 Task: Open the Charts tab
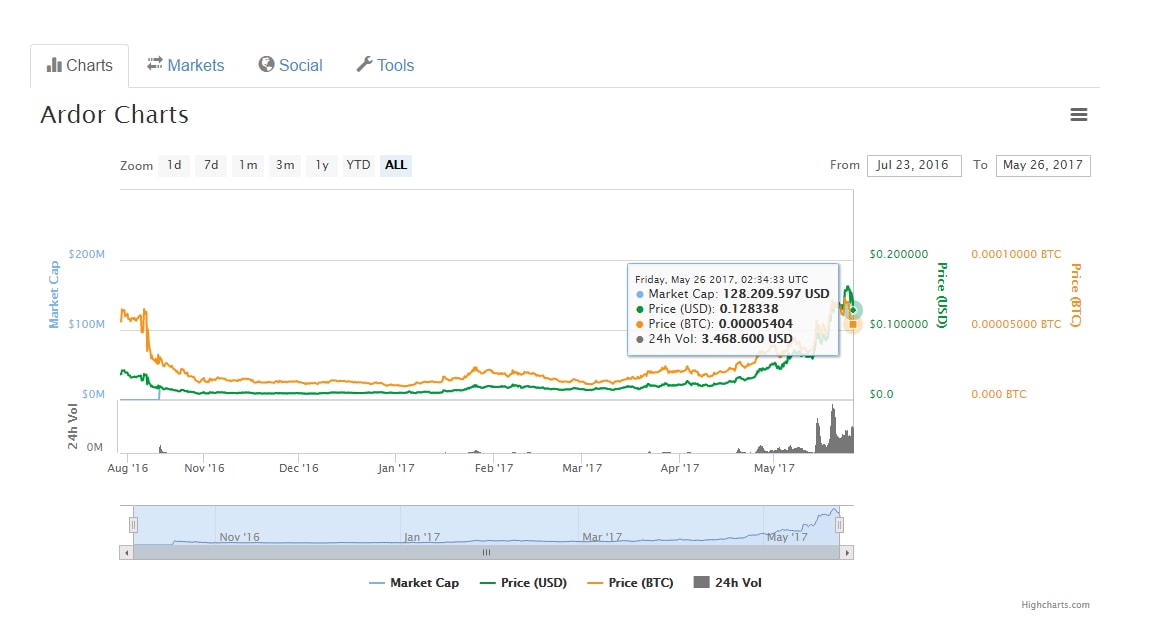tap(80, 66)
